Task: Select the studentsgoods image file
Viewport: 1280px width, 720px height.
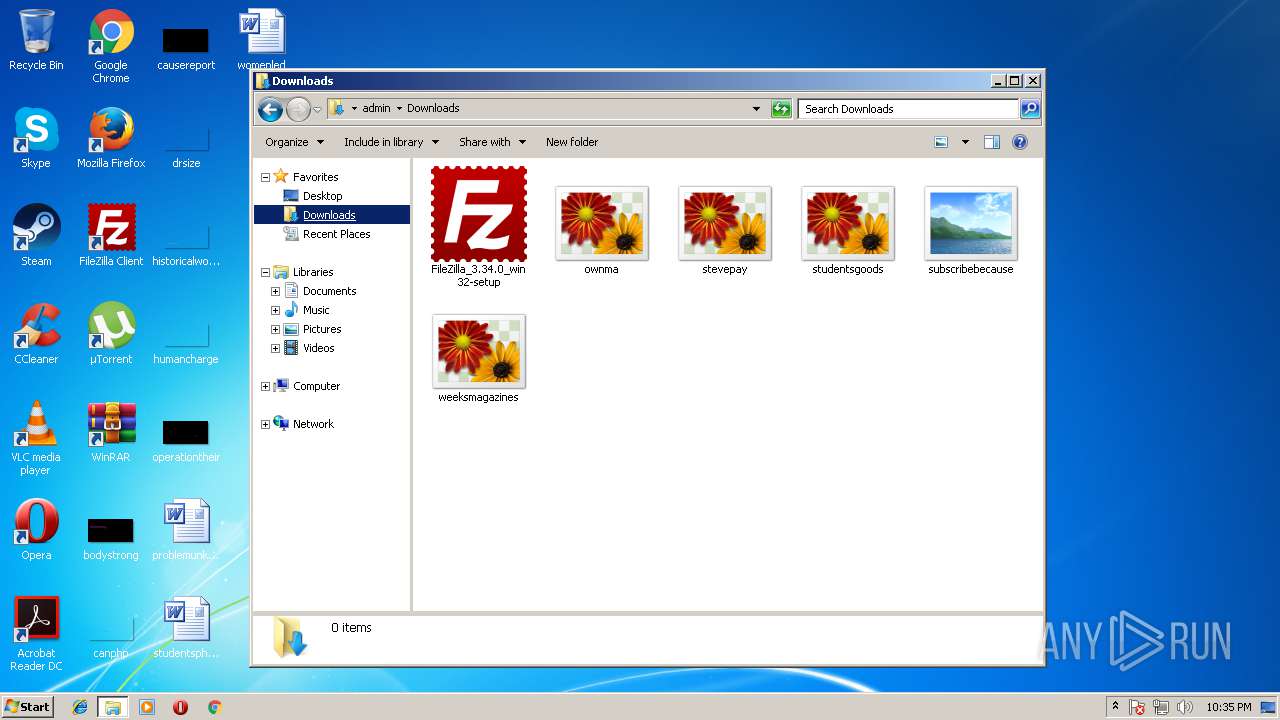Action: click(847, 230)
